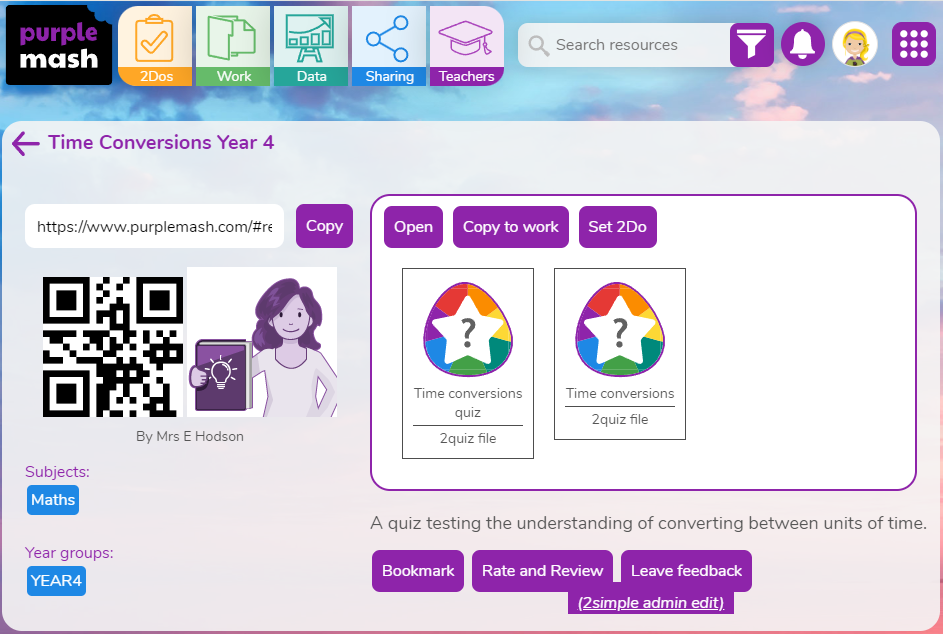The image size is (943, 634).
Task: Open the Sharing section
Action: 389,44
